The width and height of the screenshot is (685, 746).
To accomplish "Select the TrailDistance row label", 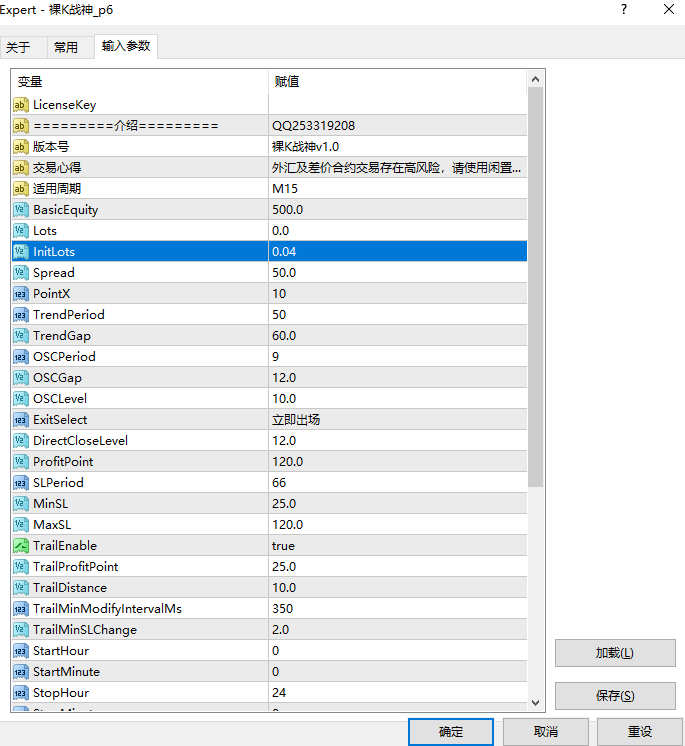I will (x=70, y=588).
